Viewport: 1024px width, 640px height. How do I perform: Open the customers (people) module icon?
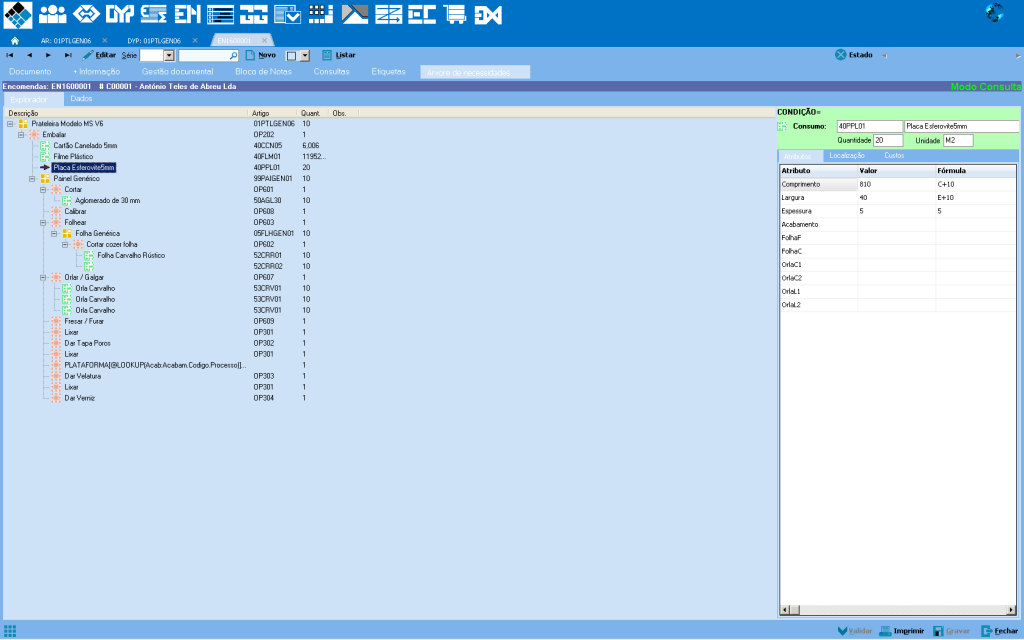pyautogui.click(x=53, y=14)
